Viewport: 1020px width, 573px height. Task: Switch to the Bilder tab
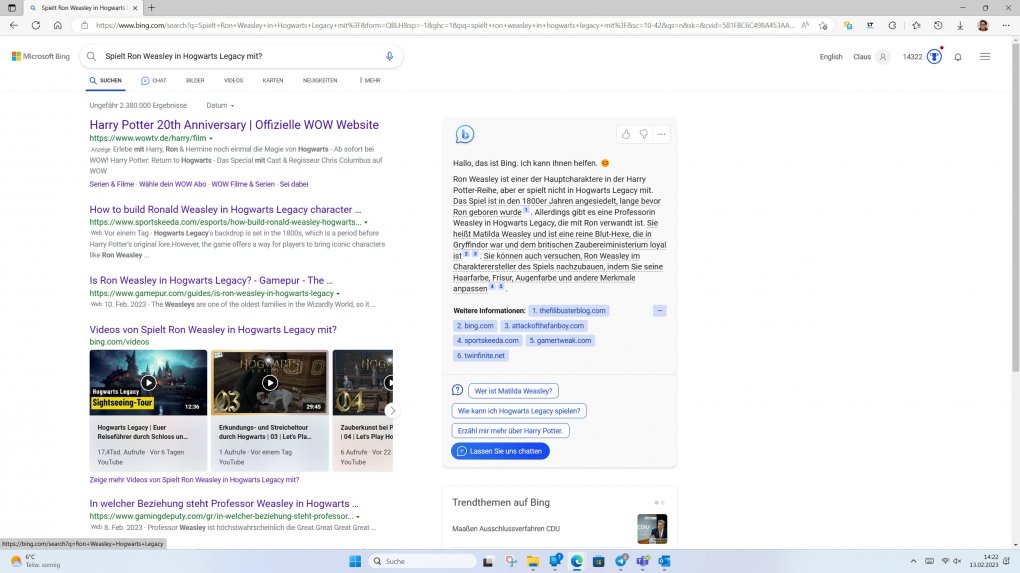195,81
